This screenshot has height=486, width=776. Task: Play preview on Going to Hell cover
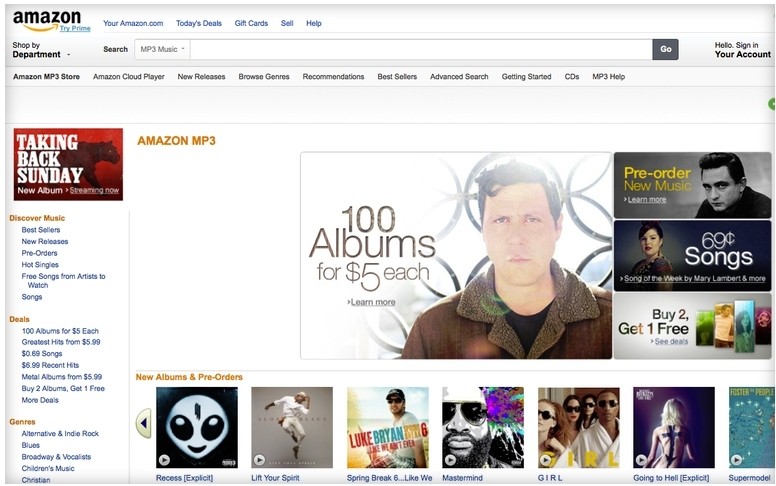point(641,460)
